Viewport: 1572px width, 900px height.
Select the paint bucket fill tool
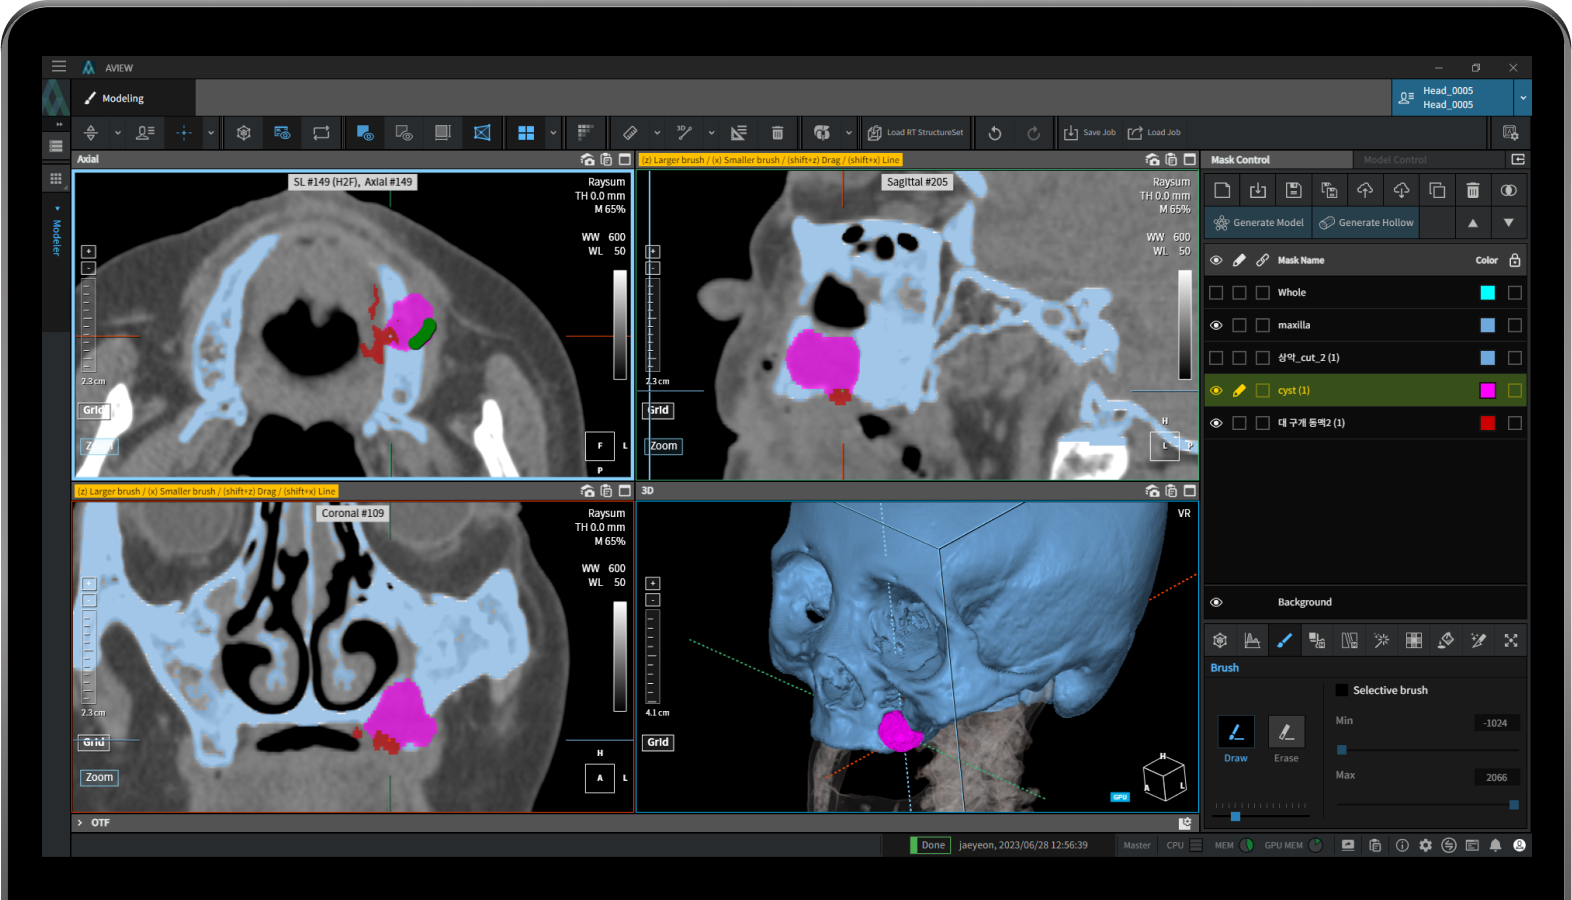point(1446,640)
